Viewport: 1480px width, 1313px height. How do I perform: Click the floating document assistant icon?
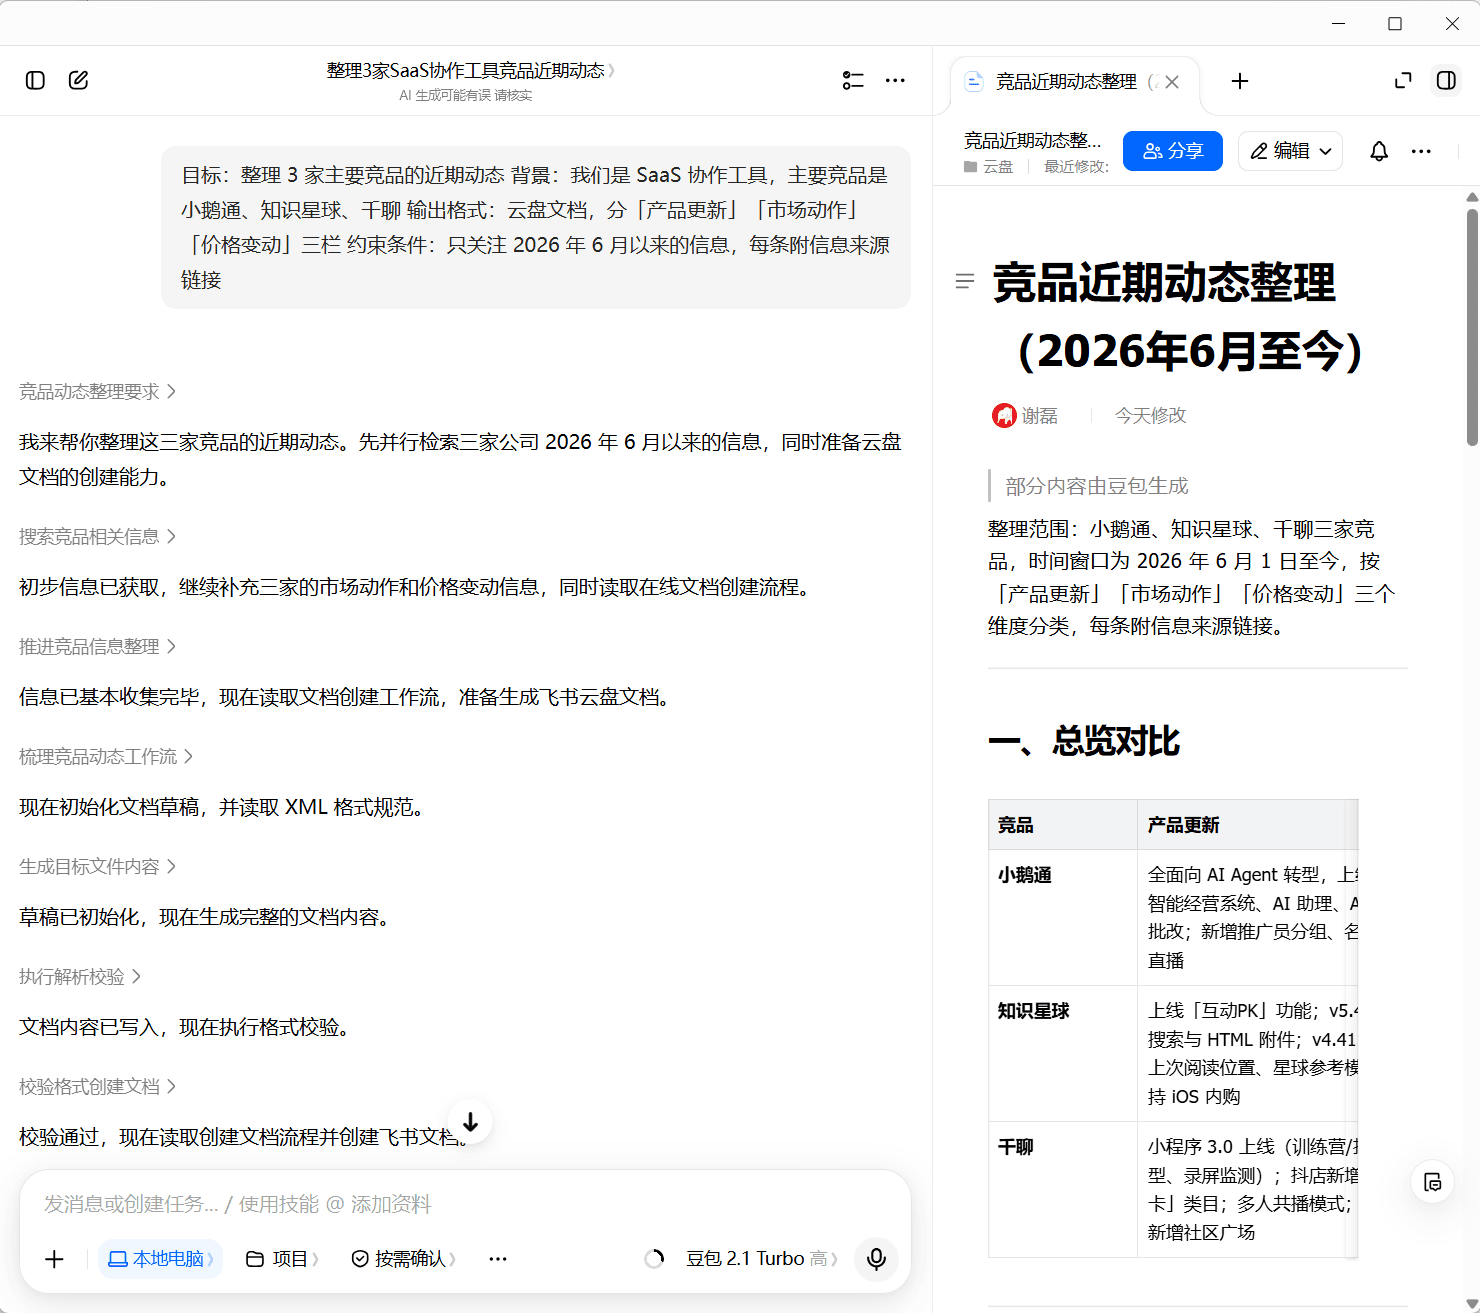click(1432, 1182)
